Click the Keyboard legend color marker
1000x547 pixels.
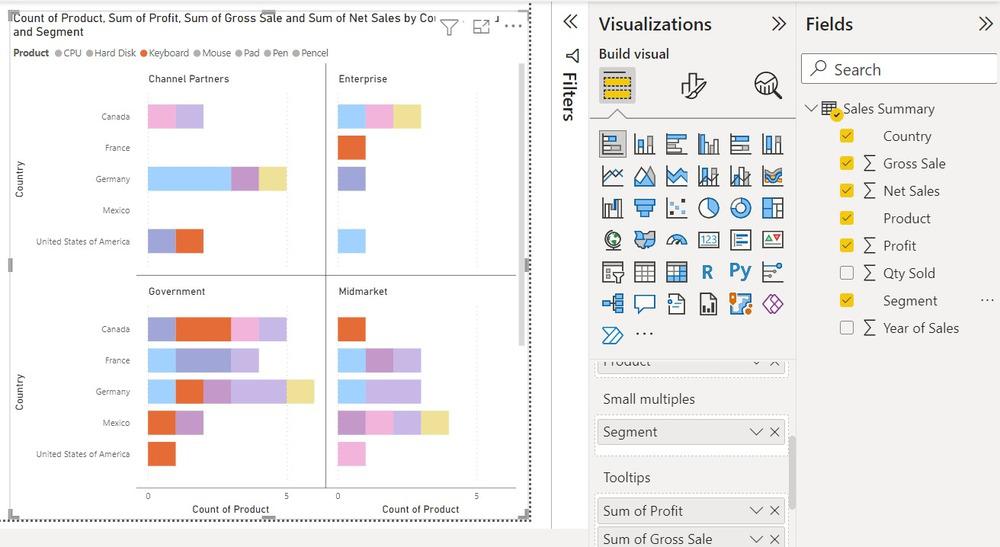click(x=145, y=53)
